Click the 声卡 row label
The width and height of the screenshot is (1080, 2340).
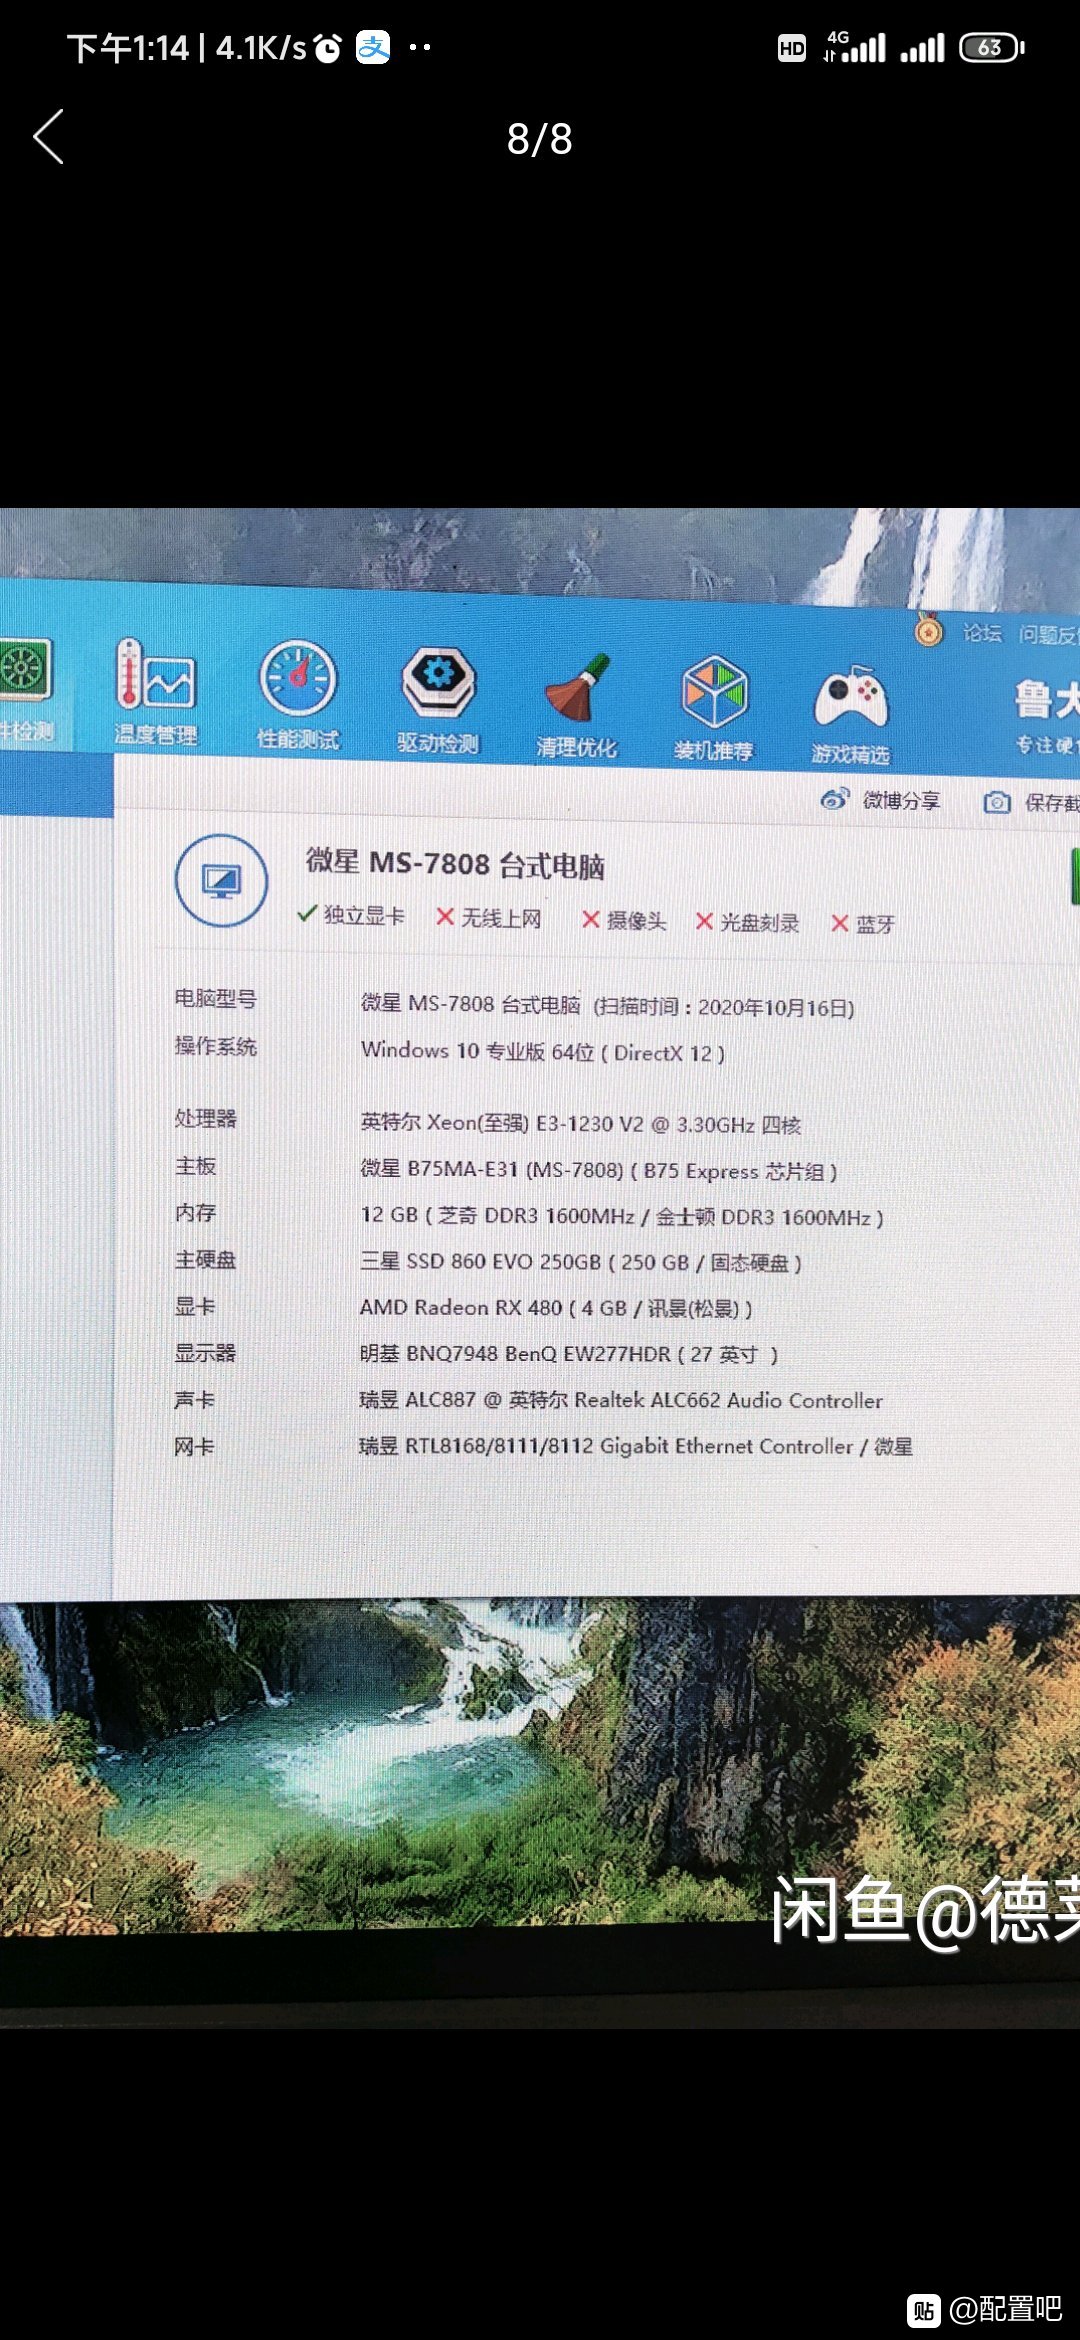[195, 1400]
